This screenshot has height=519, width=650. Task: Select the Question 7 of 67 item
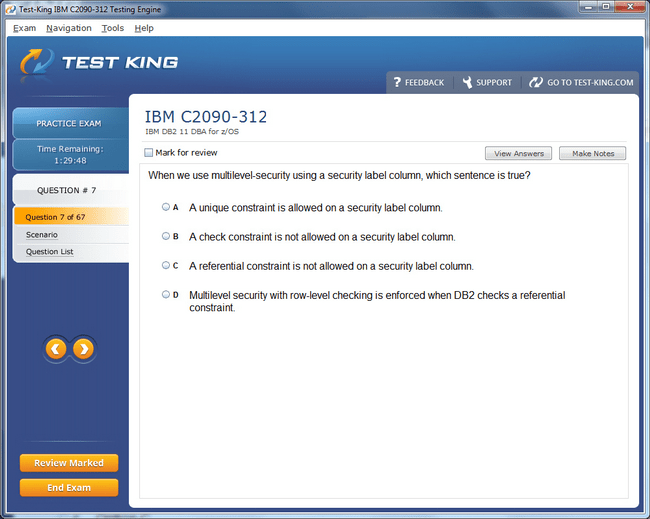pos(71,217)
